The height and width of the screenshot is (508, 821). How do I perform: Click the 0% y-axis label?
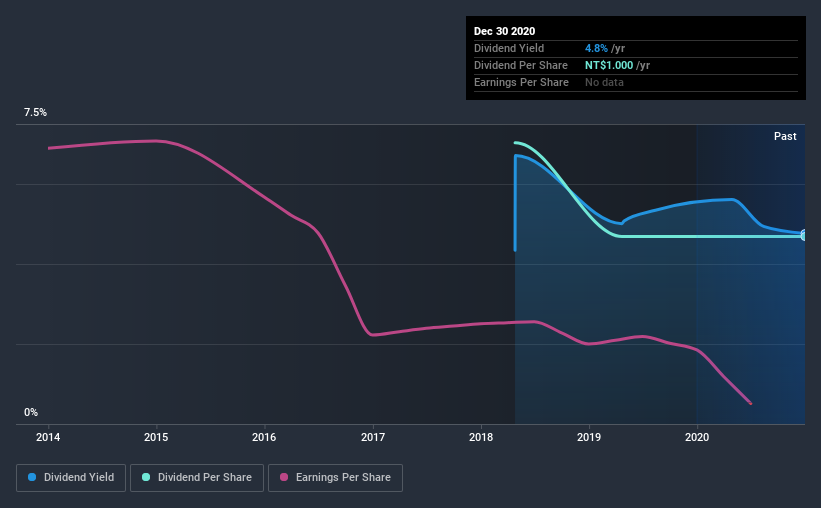tap(31, 413)
